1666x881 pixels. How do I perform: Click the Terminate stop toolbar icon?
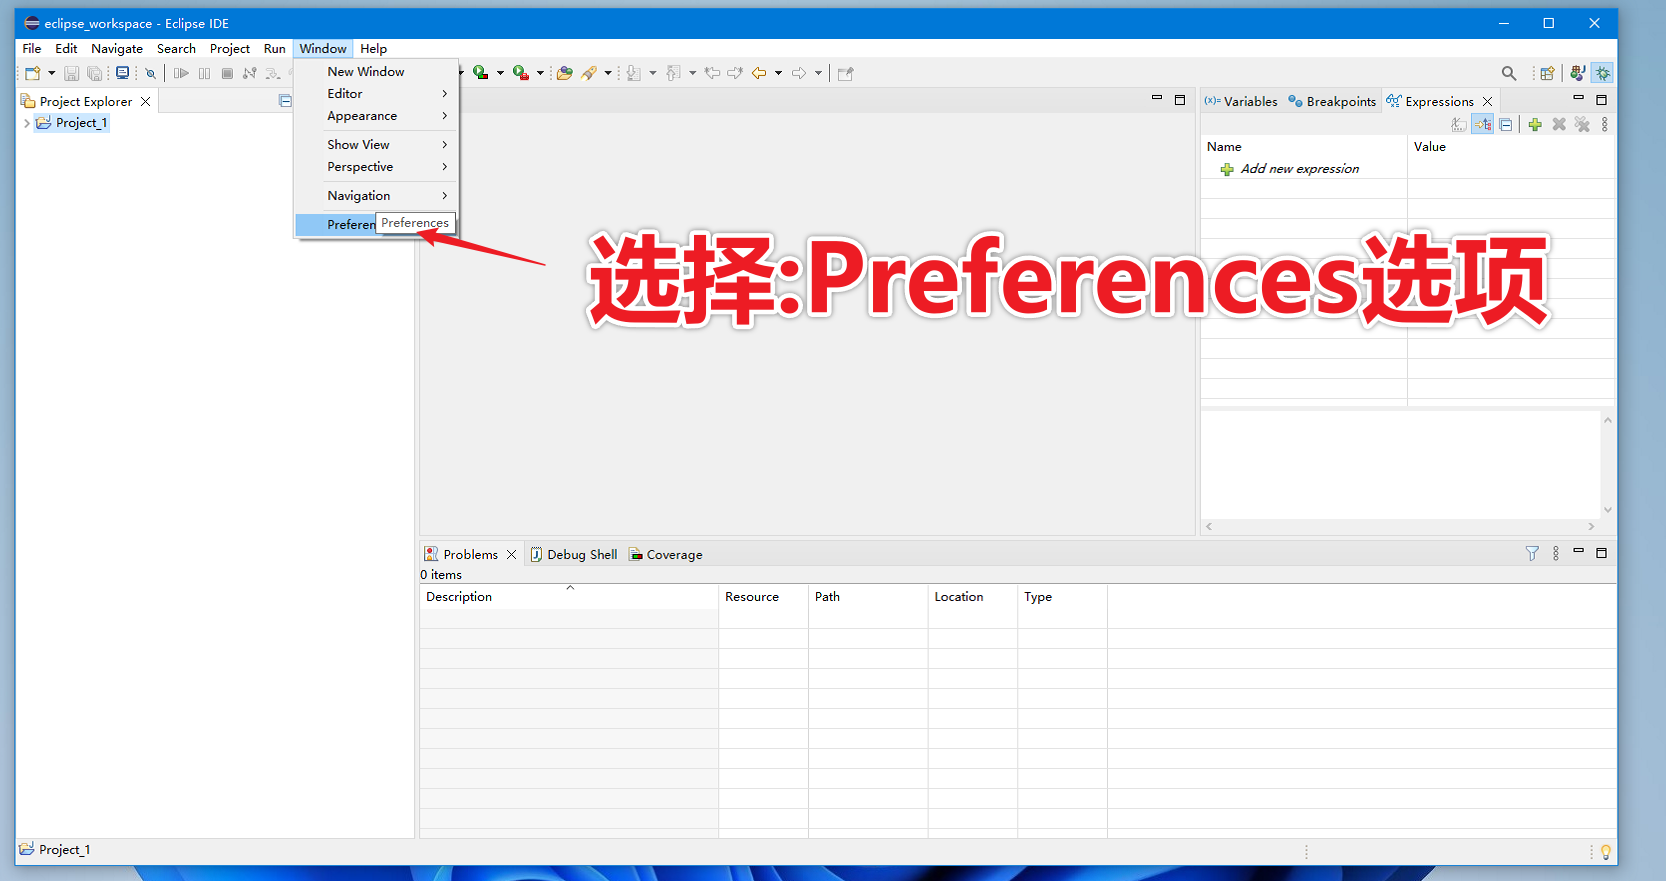coord(227,73)
